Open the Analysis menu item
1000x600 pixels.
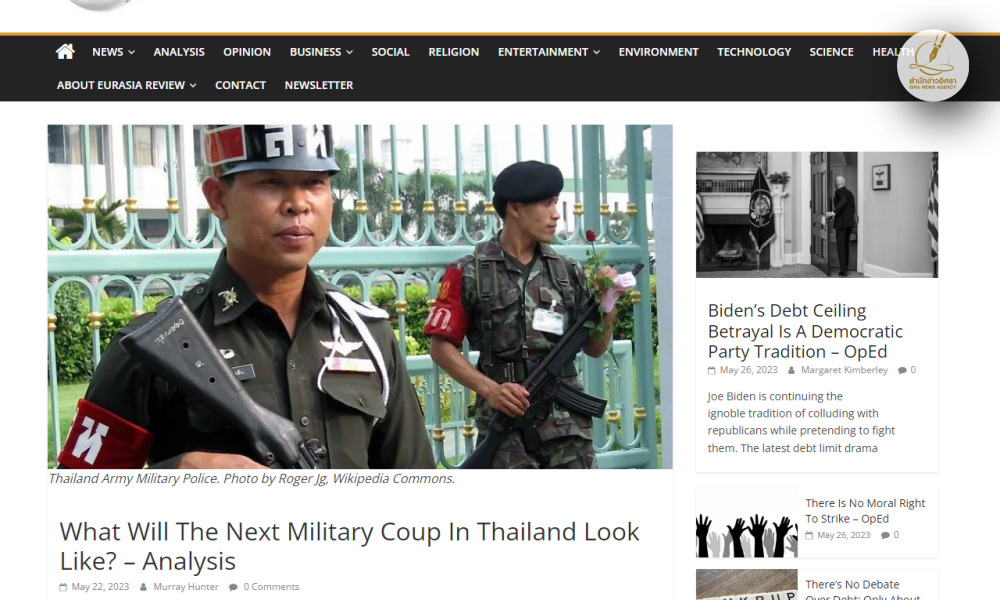(179, 52)
